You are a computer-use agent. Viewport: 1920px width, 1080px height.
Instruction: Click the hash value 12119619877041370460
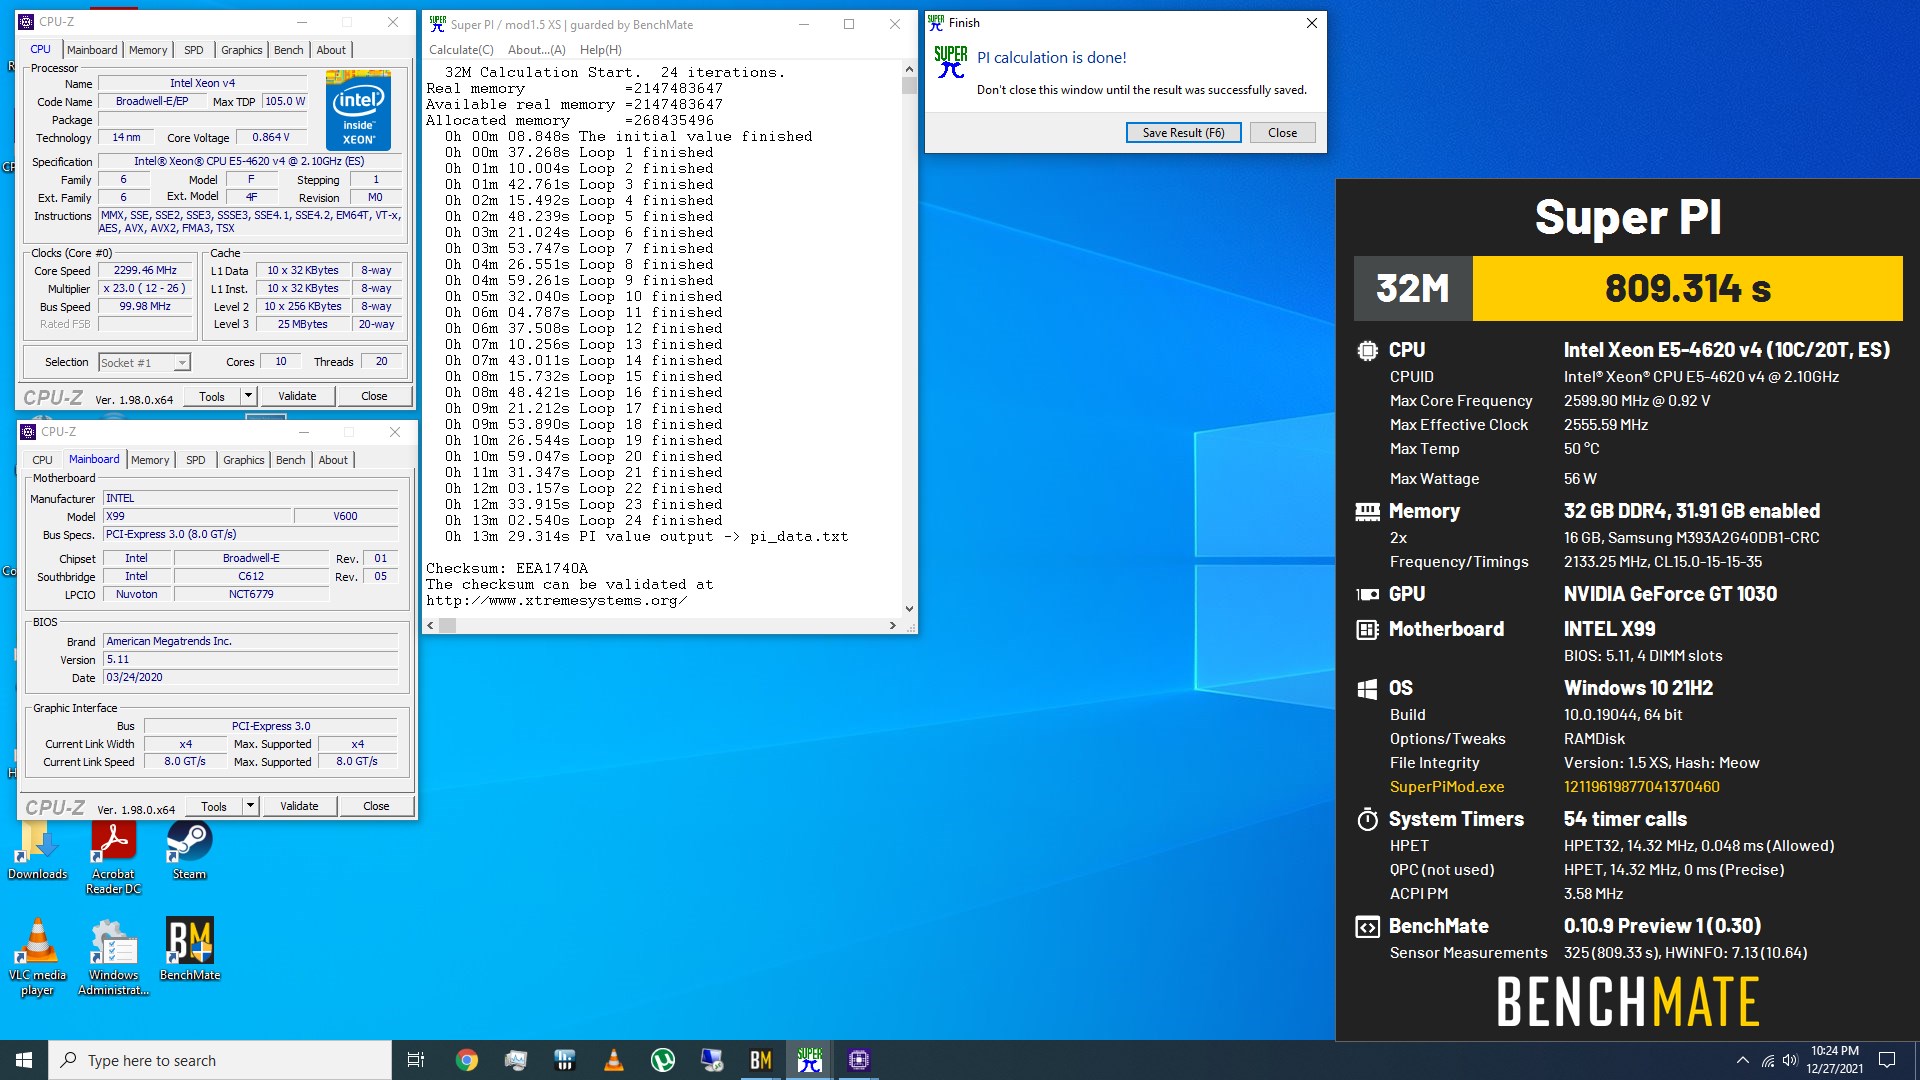1641,787
